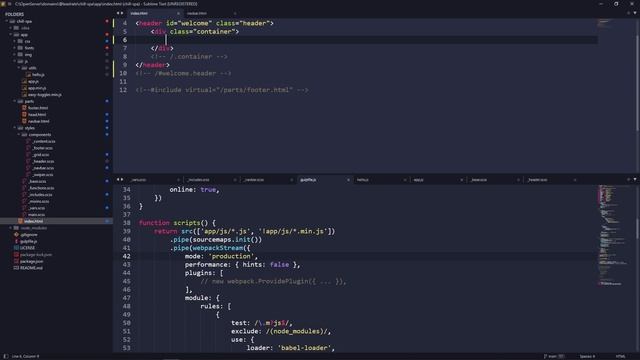This screenshot has height=360, width=640.
Task: Click the easy-toggler.min.js file icon
Action: pos(24,94)
